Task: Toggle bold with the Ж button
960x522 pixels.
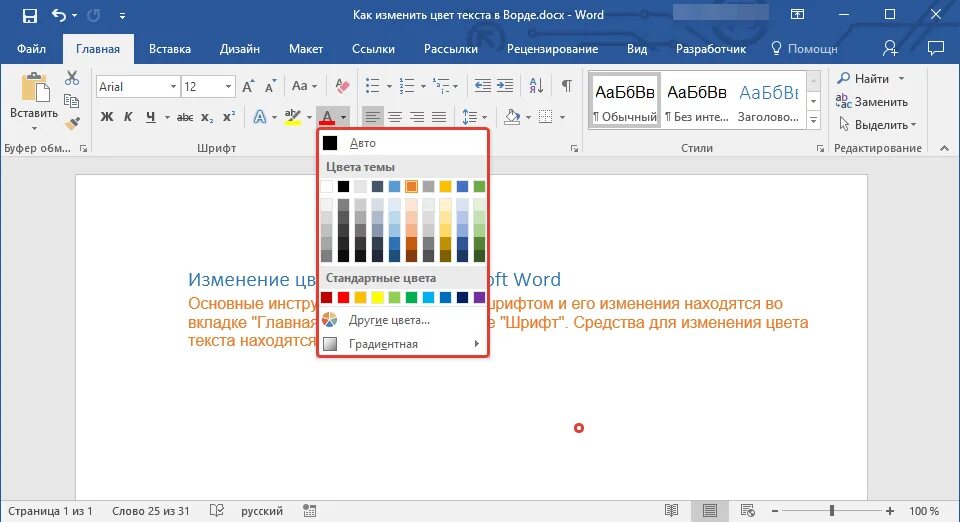Action: point(107,117)
